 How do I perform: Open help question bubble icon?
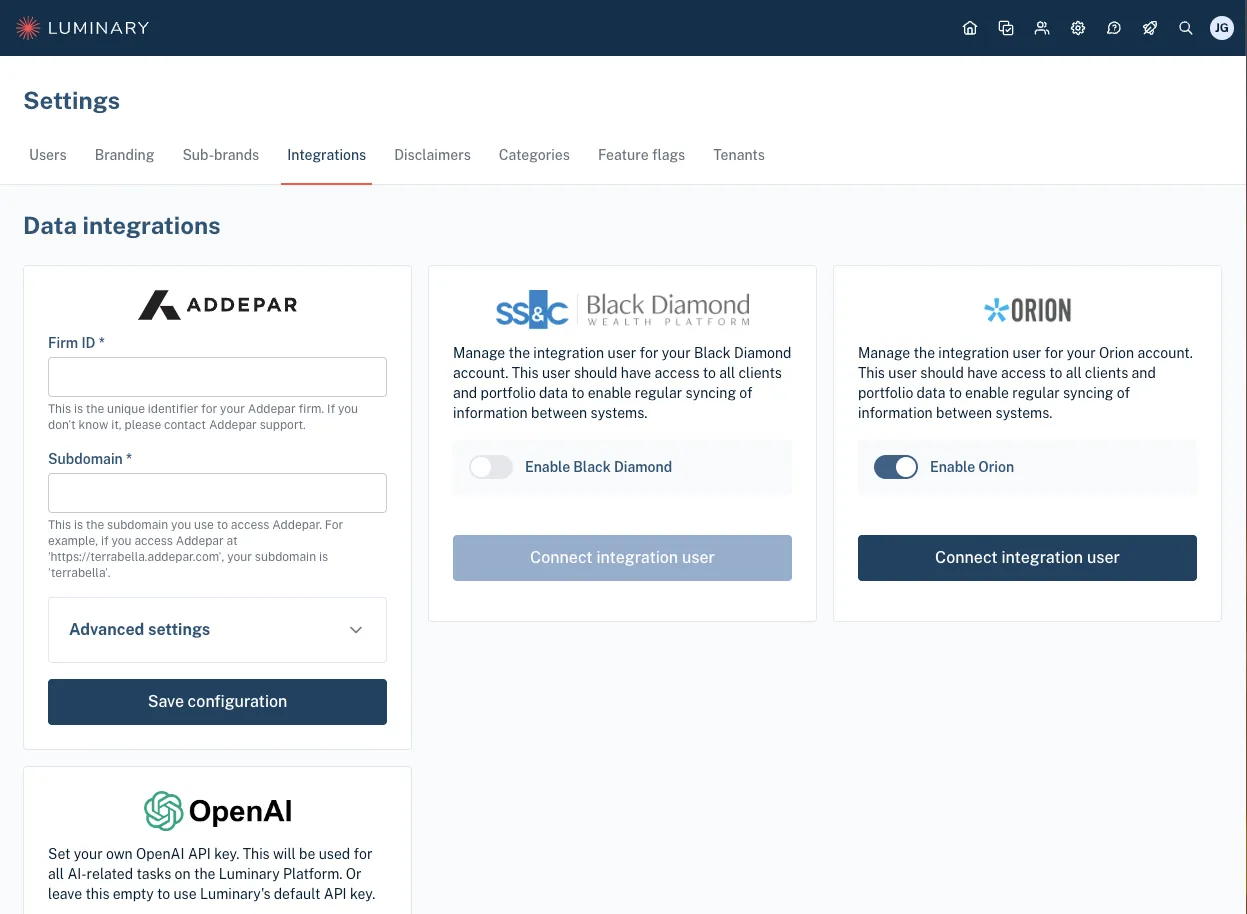point(1114,28)
